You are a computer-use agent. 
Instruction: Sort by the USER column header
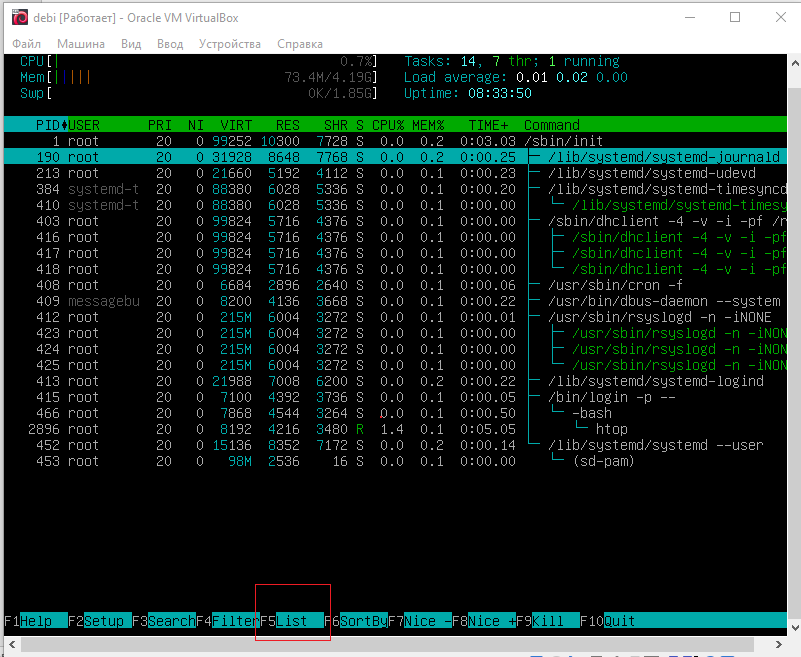pos(84,125)
